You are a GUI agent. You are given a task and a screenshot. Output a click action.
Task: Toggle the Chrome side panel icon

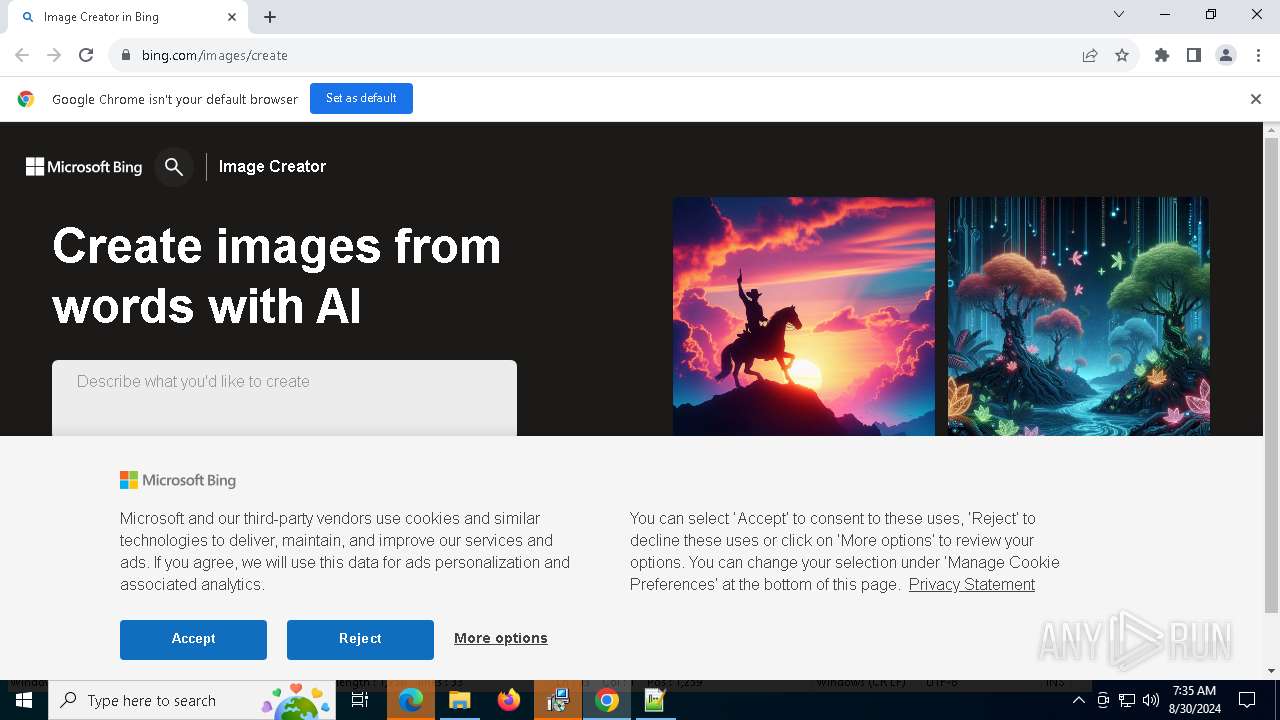(x=1194, y=55)
